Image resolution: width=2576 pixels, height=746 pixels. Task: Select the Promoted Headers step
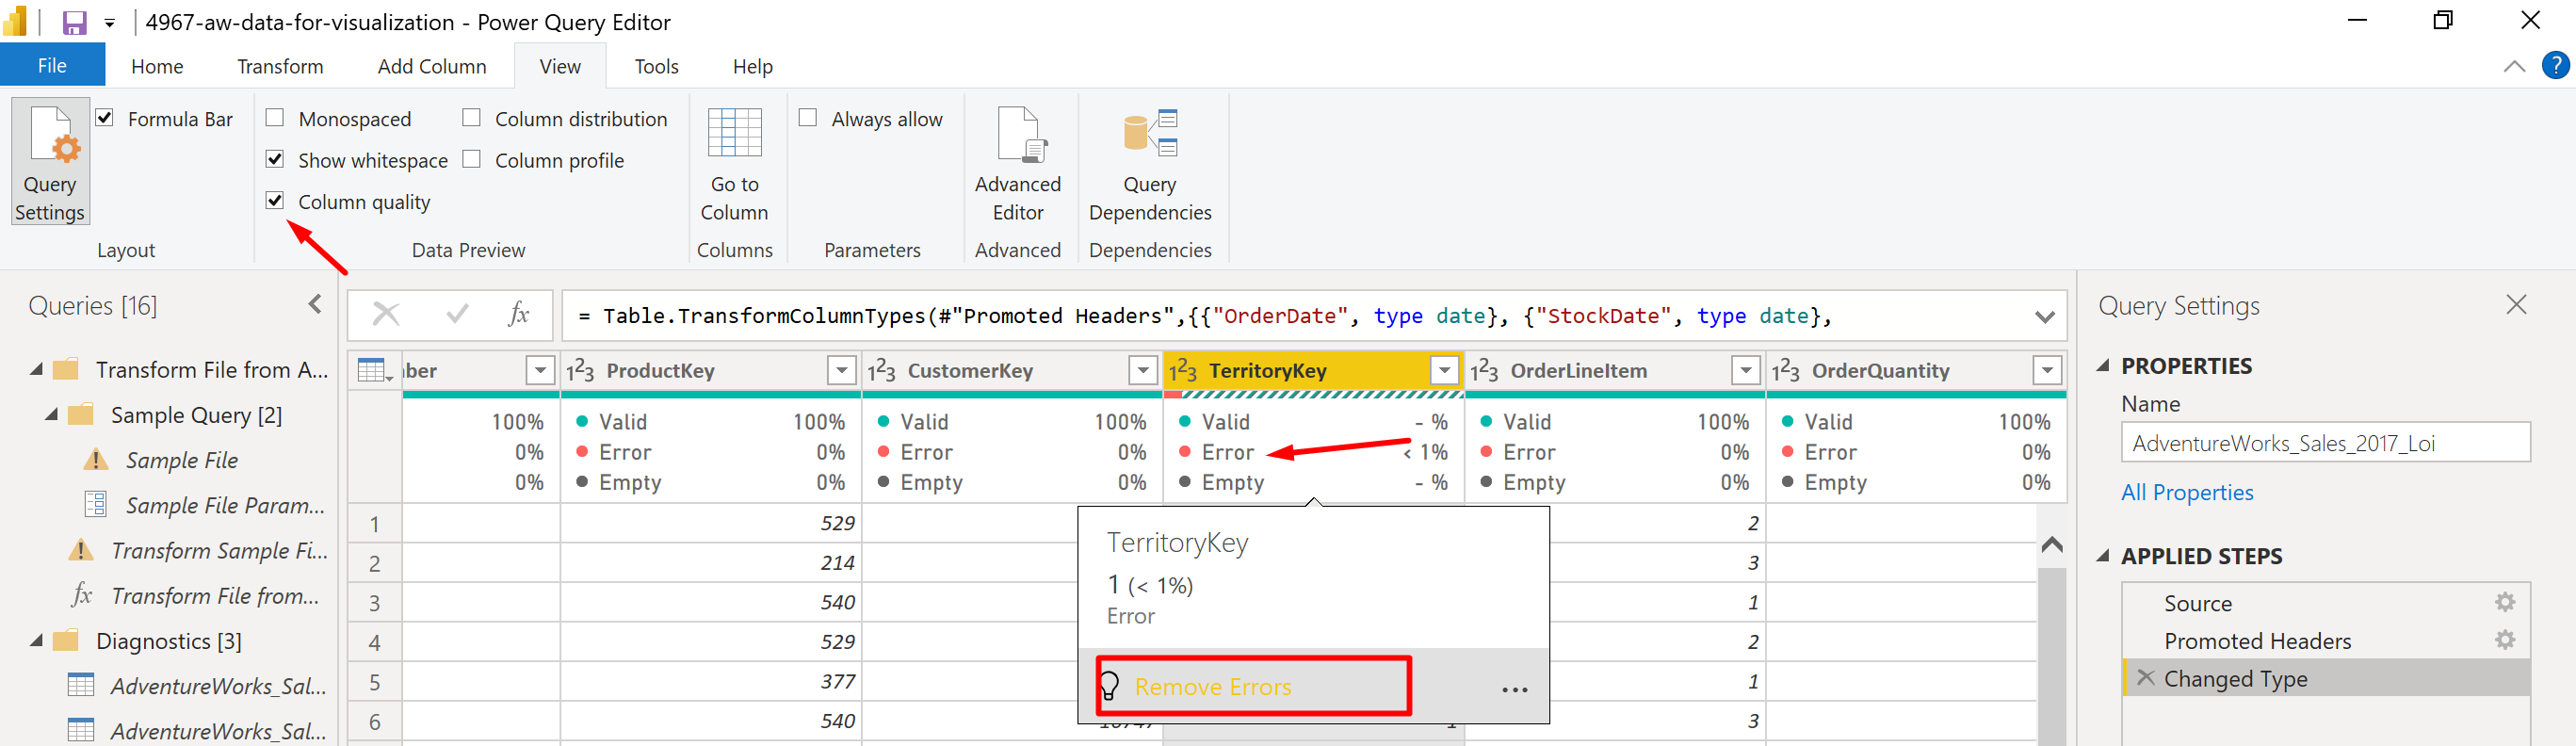point(2257,641)
